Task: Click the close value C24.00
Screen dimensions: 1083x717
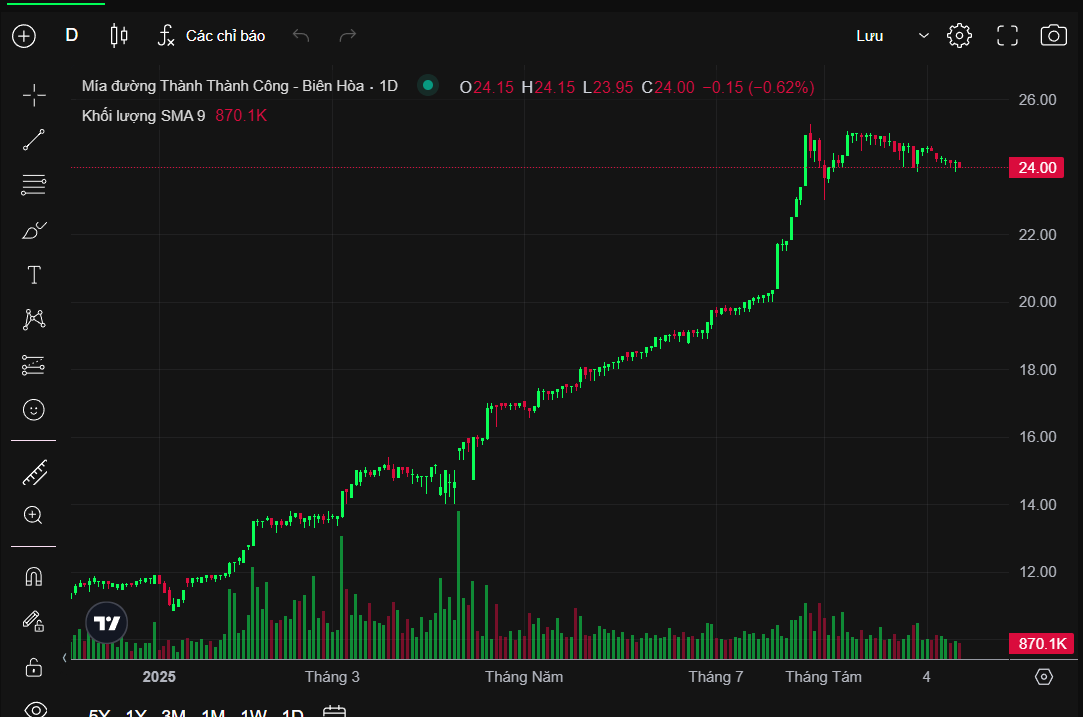Action: (668, 88)
